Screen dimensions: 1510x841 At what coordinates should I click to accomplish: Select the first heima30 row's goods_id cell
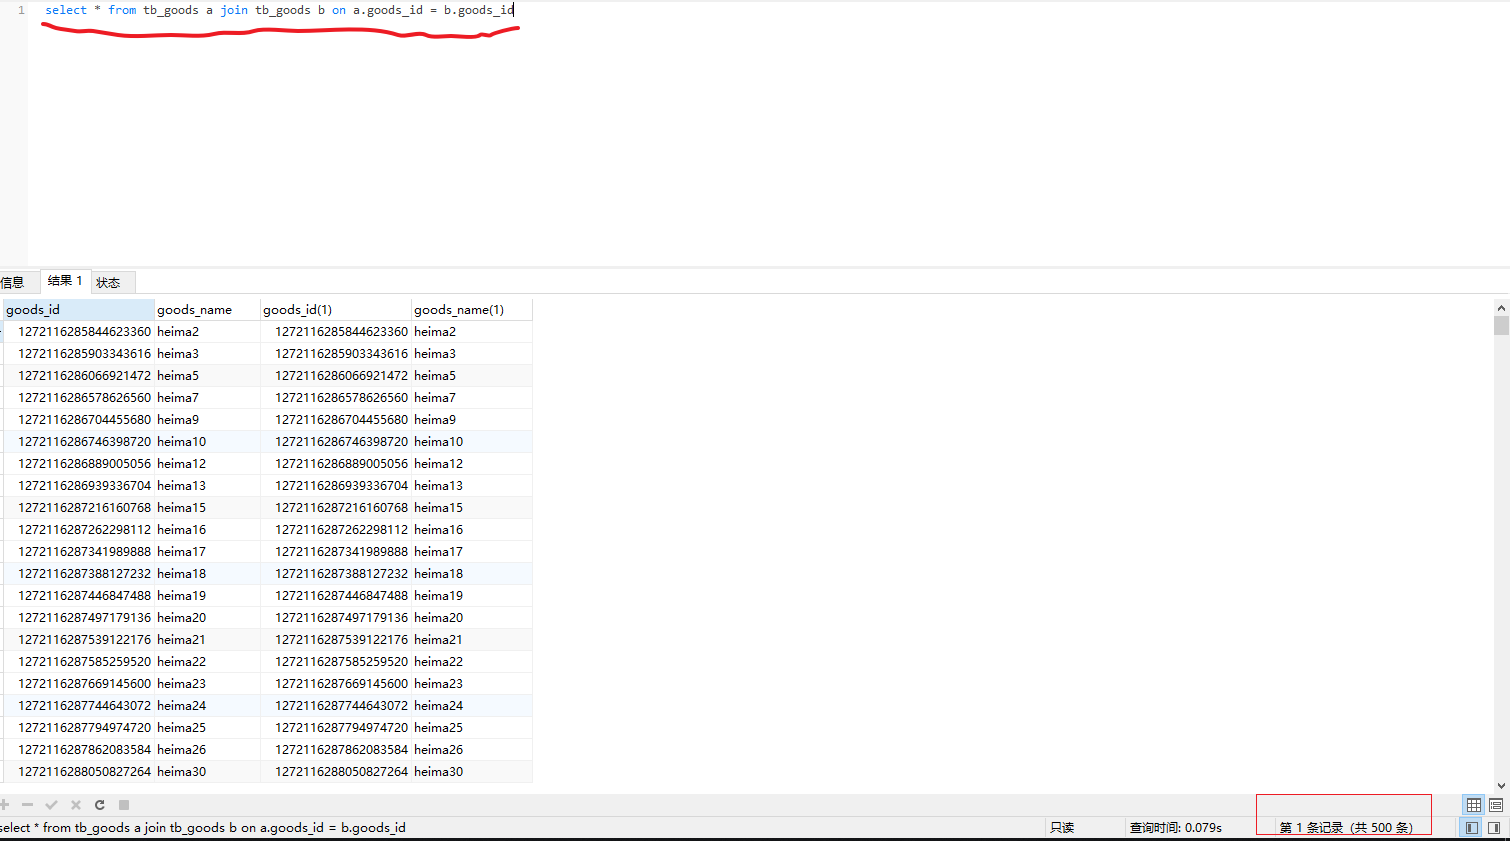84,772
